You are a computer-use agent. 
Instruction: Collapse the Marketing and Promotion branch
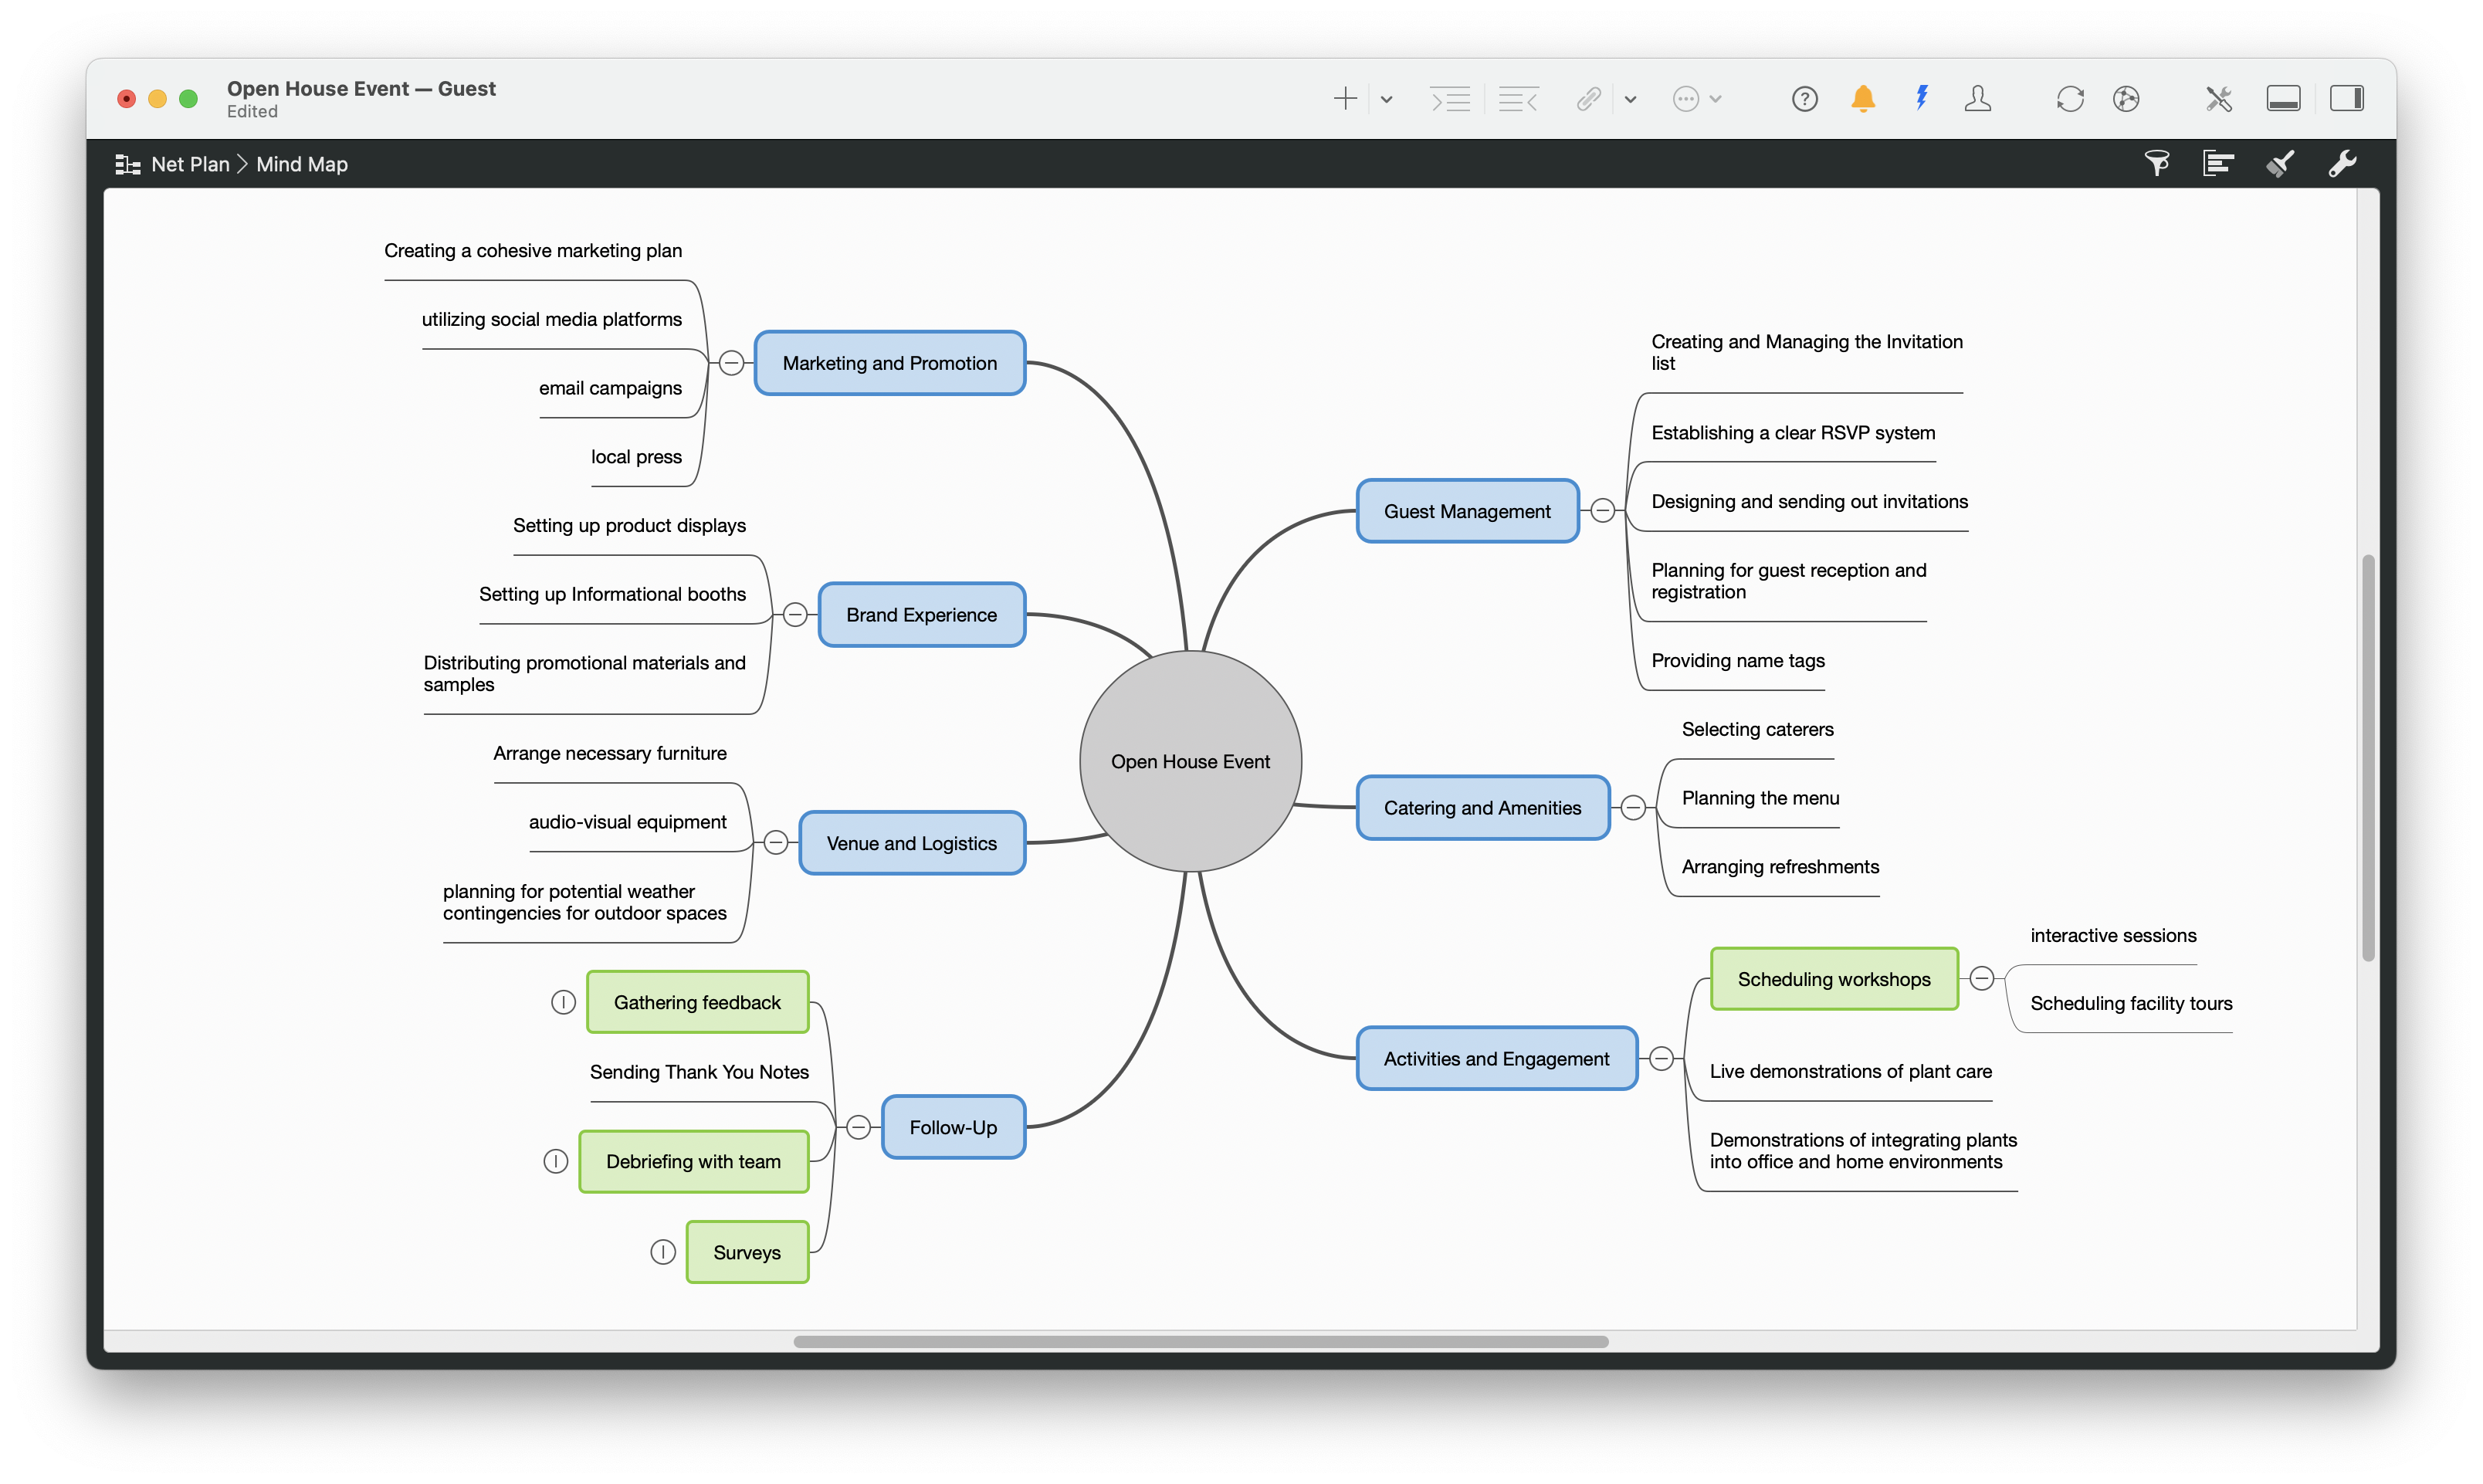(732, 362)
